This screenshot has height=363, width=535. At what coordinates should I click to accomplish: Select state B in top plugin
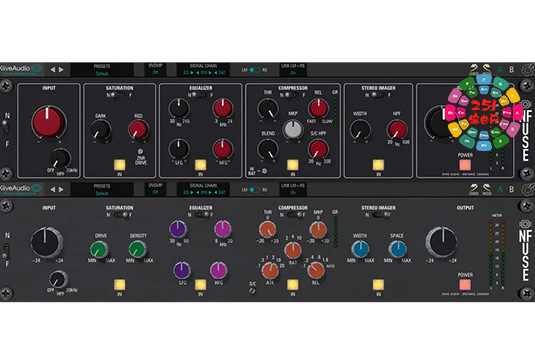(x=511, y=70)
